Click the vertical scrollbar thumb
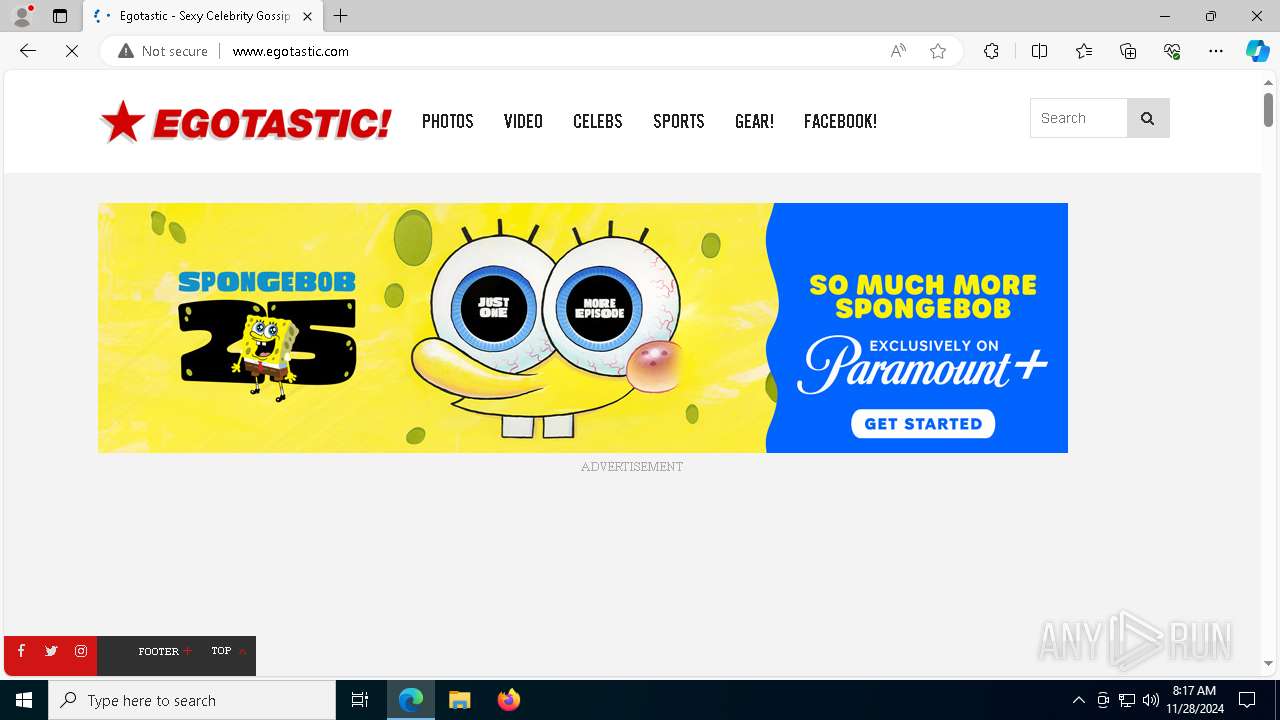Viewport: 1280px width, 720px height. 1268,109
